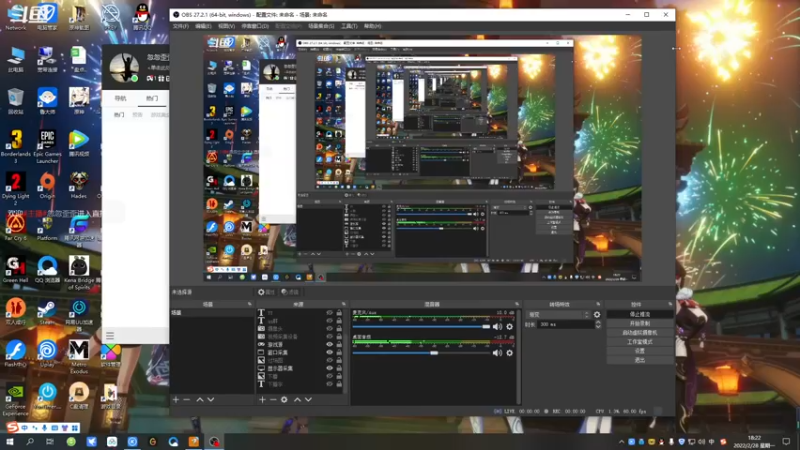Move scene up in Scenes panel
800x450 pixels.
[200, 399]
